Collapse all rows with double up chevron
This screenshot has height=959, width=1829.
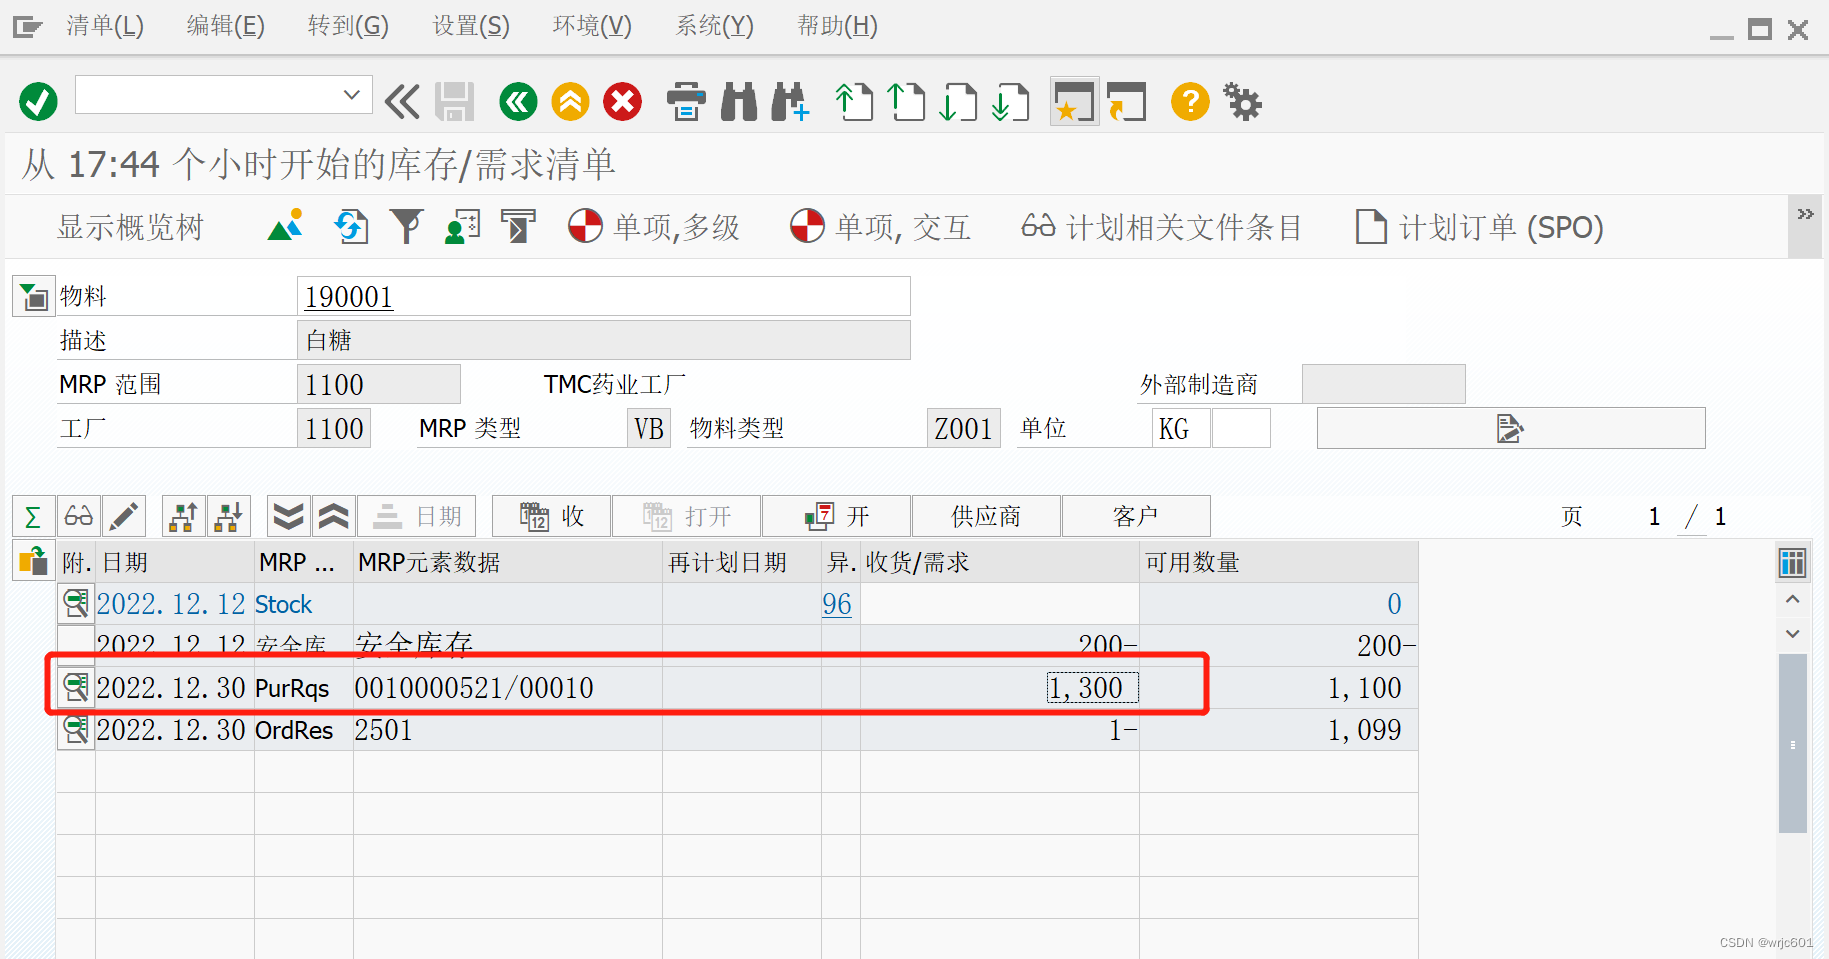(x=334, y=517)
